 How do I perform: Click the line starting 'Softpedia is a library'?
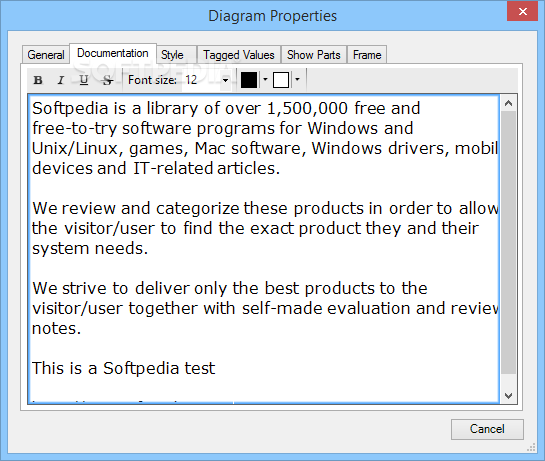(x=226, y=108)
